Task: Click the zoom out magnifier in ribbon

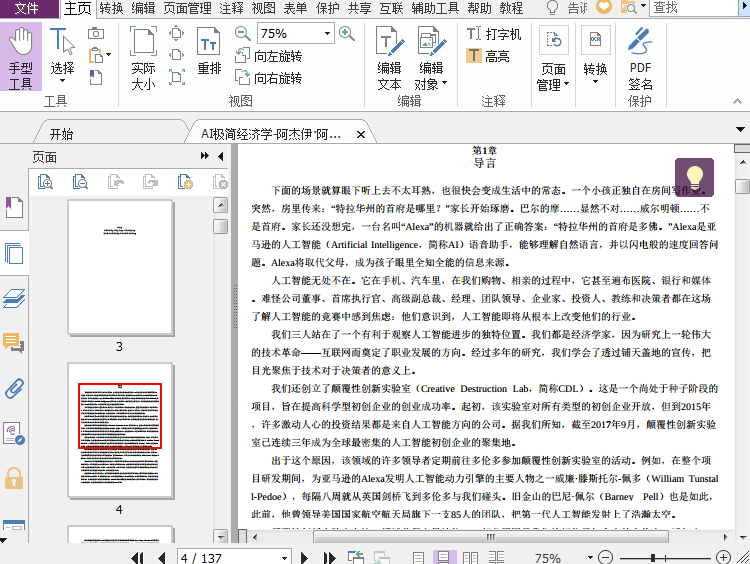Action: [x=243, y=33]
